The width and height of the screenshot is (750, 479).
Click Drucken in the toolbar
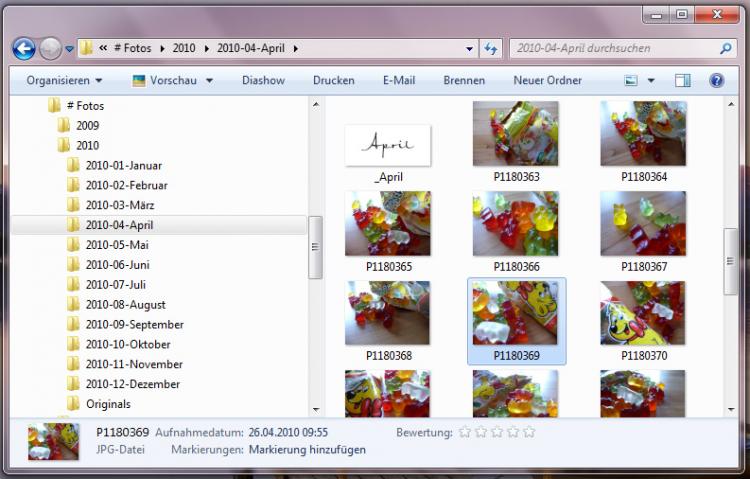pos(333,80)
